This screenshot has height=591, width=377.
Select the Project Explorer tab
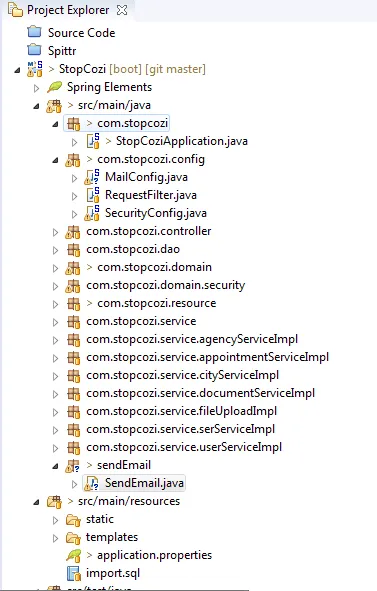pos(68,10)
